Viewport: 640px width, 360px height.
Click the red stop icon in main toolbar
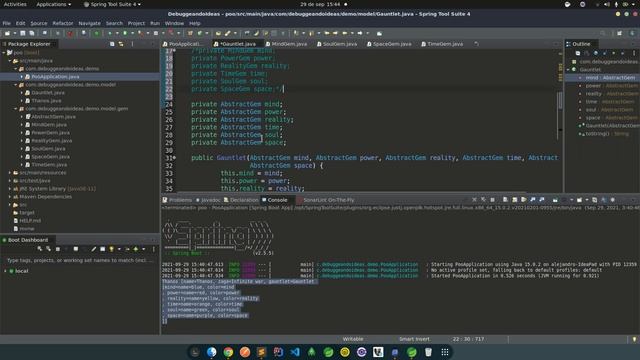coord(70,33)
